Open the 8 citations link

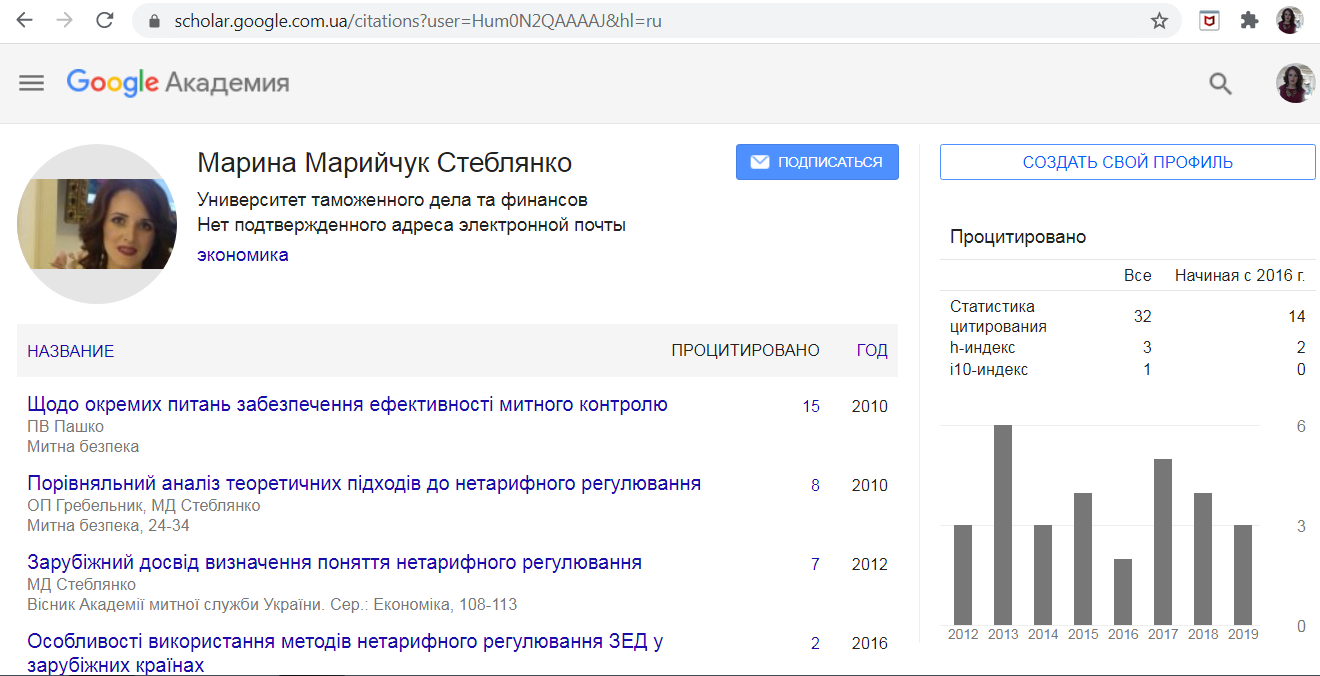pos(815,485)
